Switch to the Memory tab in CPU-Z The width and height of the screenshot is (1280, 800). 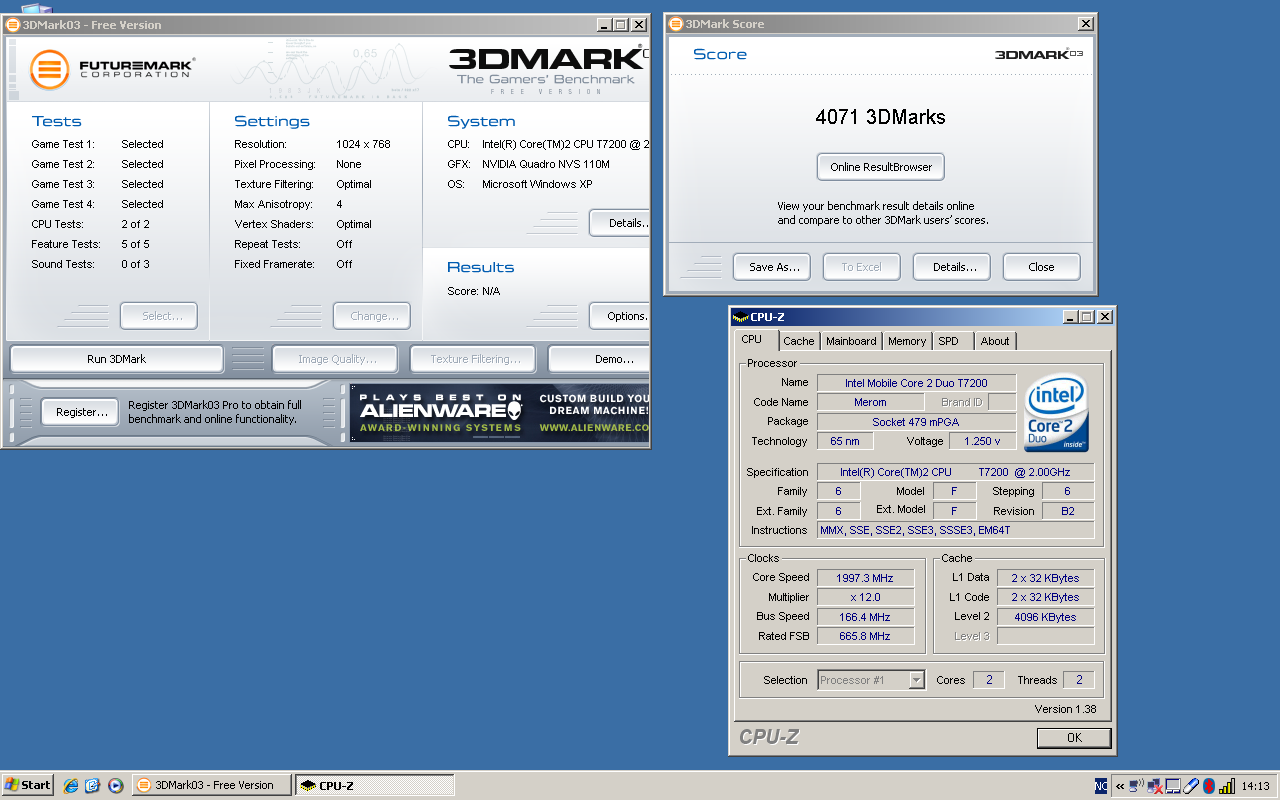907,341
